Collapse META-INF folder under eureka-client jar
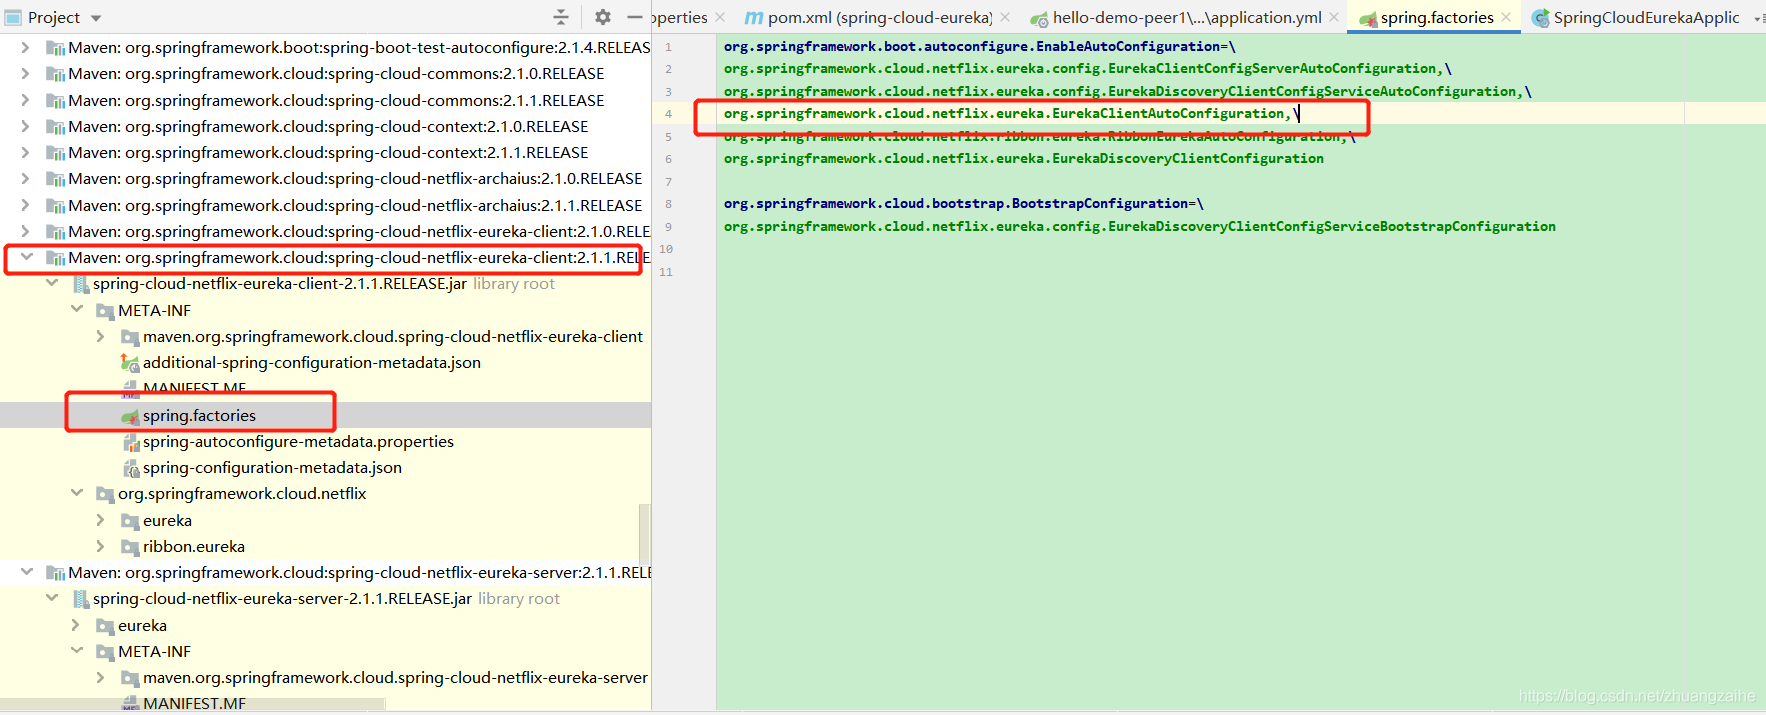The width and height of the screenshot is (1766, 715). [x=77, y=310]
